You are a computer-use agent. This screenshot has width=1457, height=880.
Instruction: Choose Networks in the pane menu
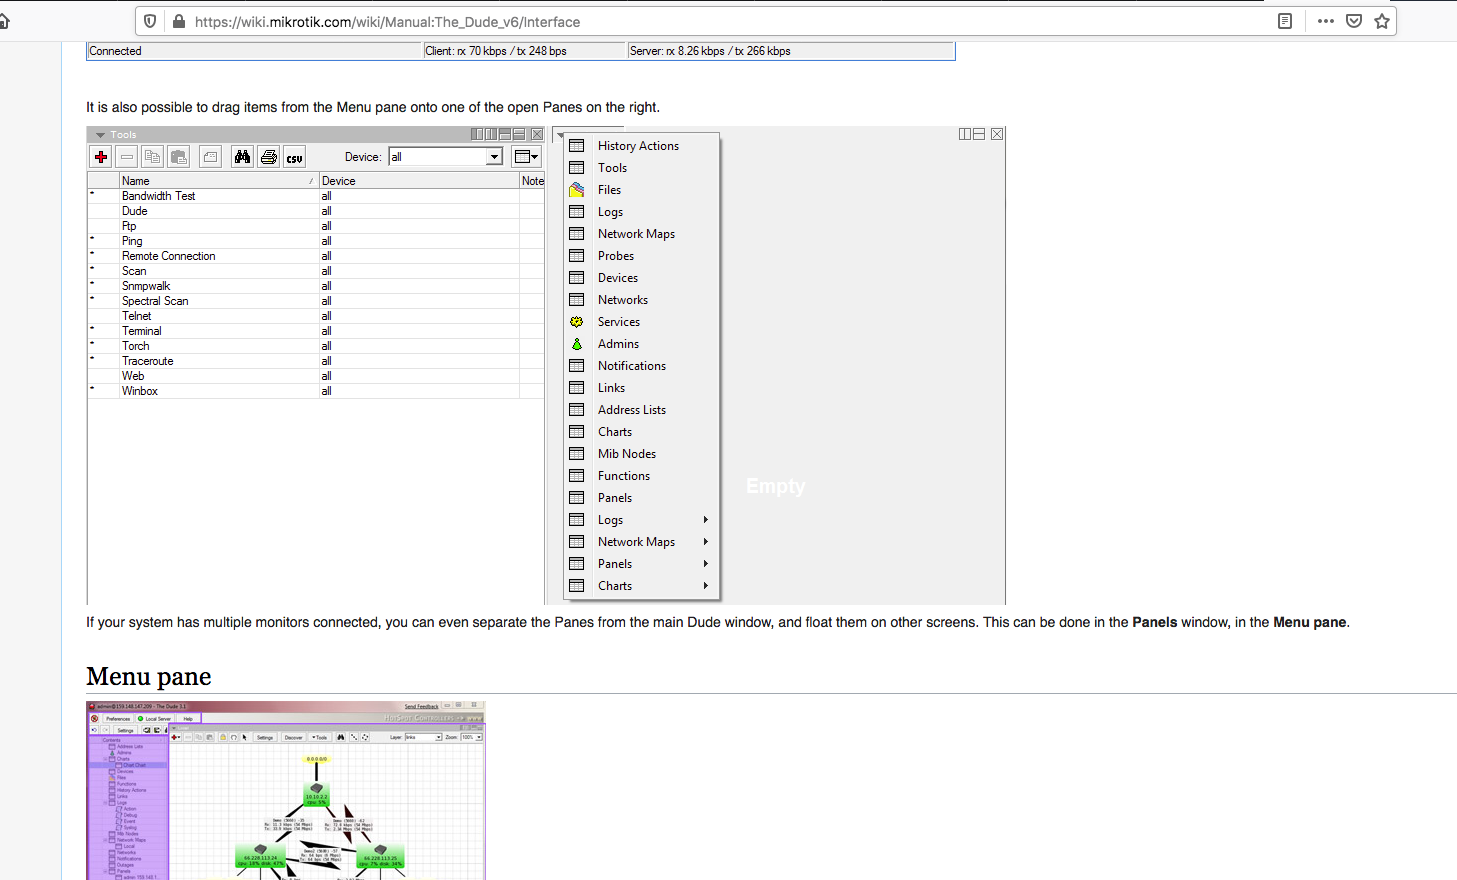tap(642, 300)
